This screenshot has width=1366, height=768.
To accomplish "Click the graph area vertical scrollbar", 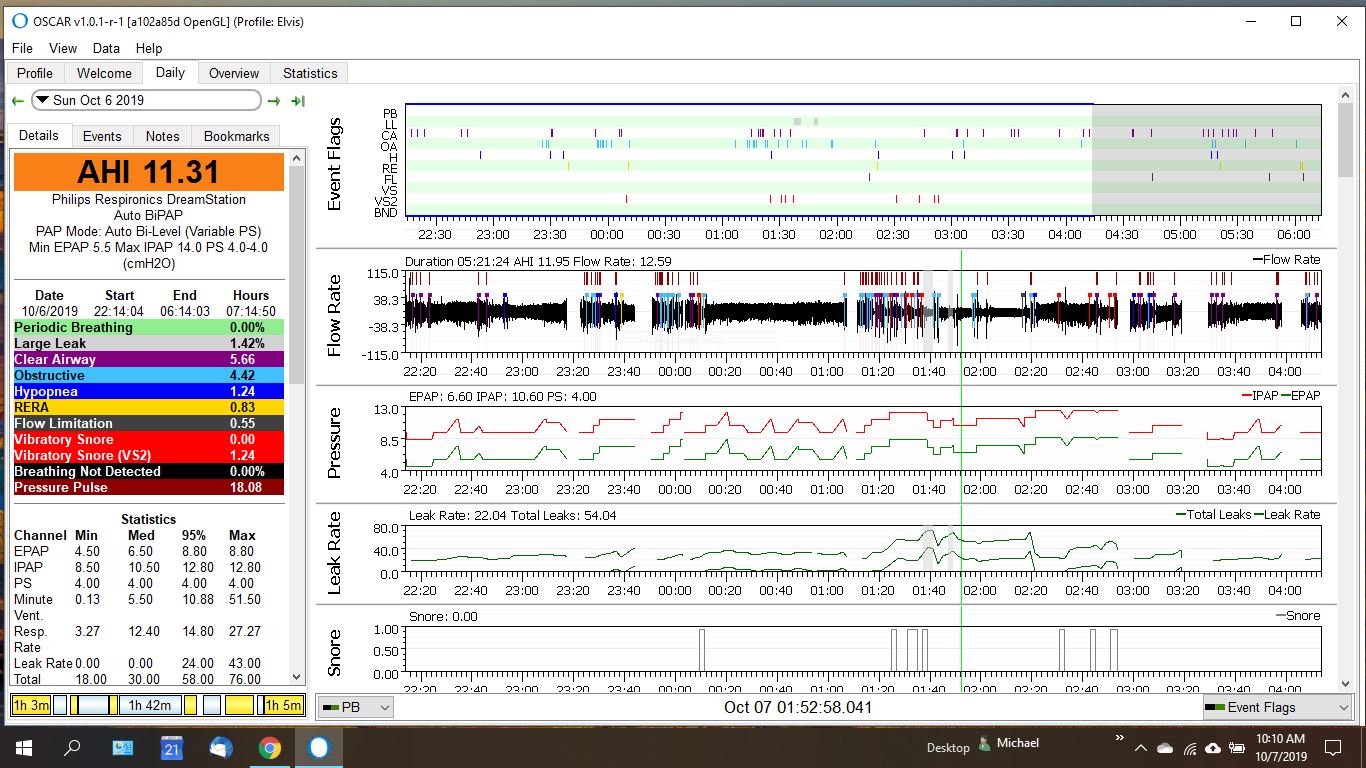I will pos(1345,389).
